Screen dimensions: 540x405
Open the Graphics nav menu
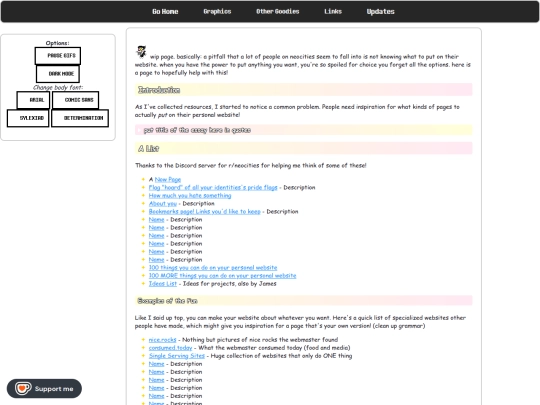pyautogui.click(x=217, y=11)
